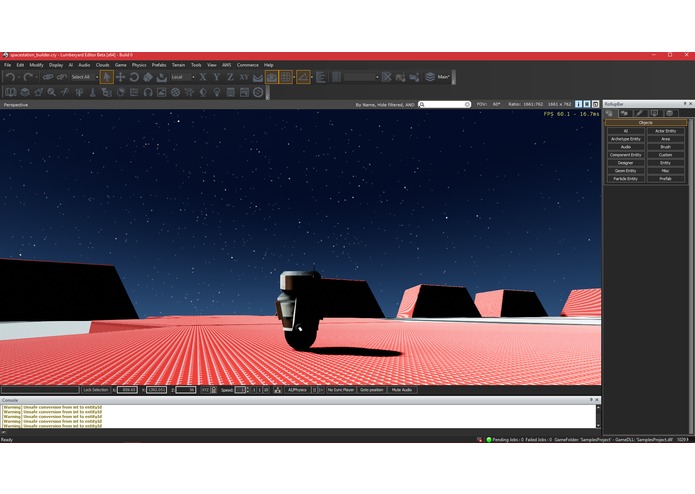The image size is (695, 494).
Task: Select the Move tool
Action: tap(120, 77)
